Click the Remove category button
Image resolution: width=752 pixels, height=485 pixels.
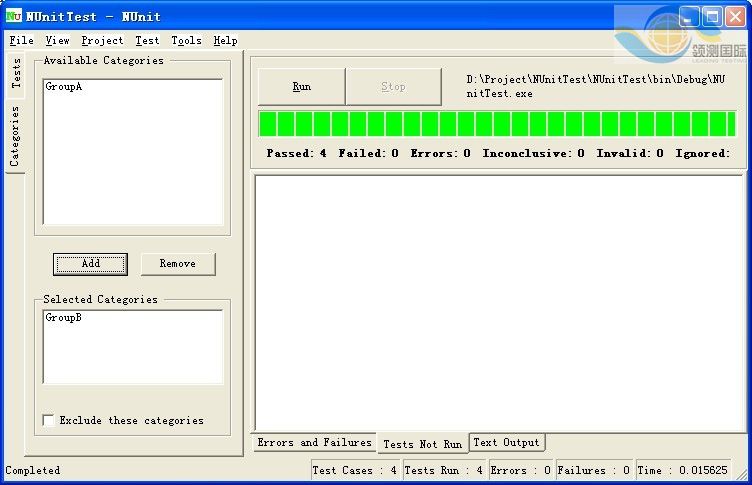[178, 264]
